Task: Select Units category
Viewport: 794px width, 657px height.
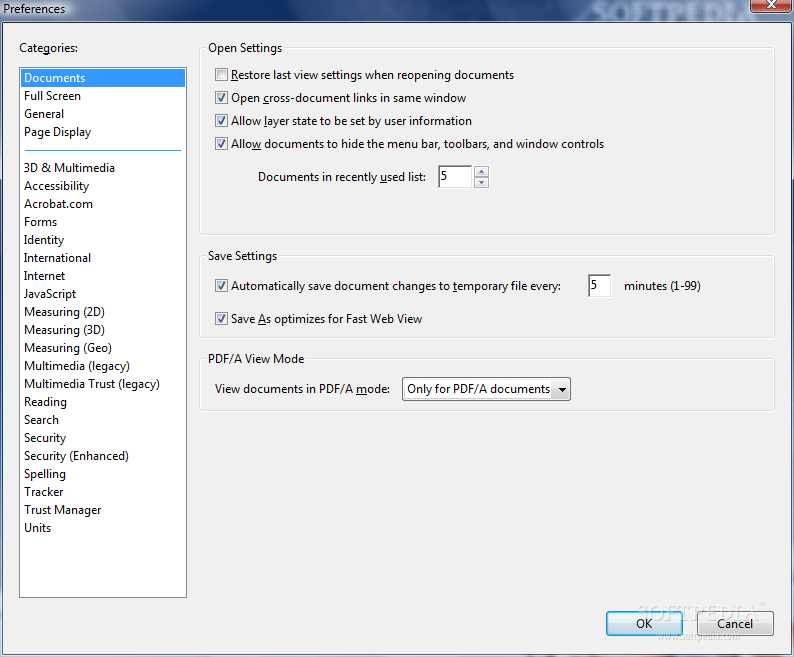Action: pos(103,527)
